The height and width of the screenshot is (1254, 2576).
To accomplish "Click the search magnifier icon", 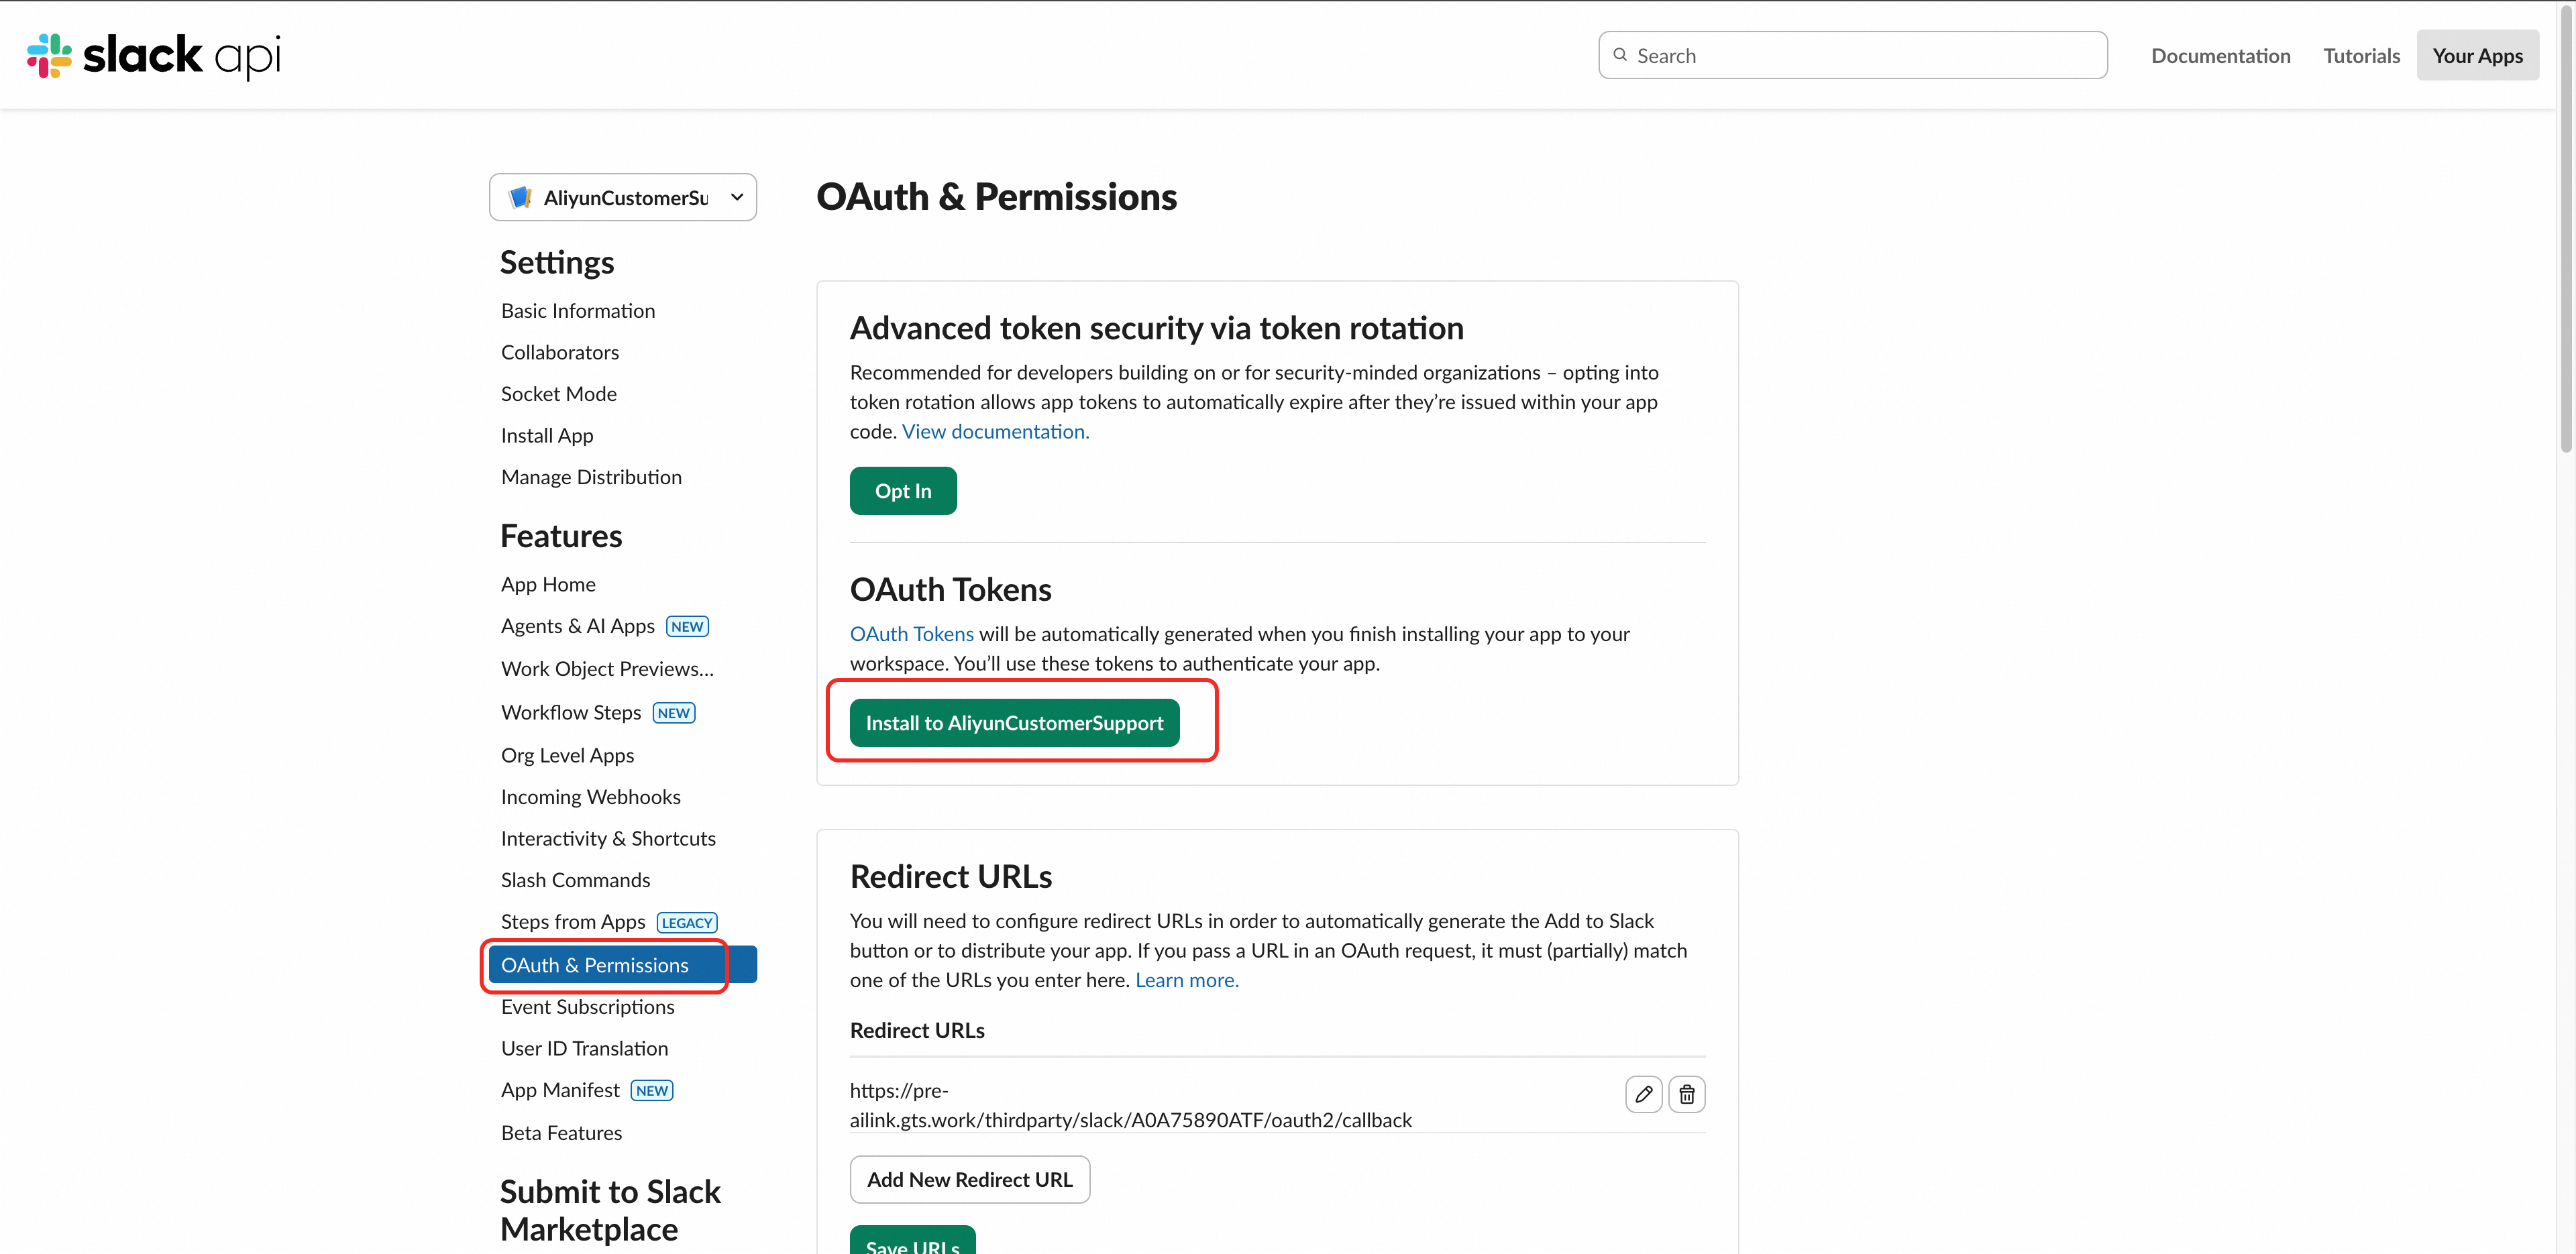I will [1620, 55].
